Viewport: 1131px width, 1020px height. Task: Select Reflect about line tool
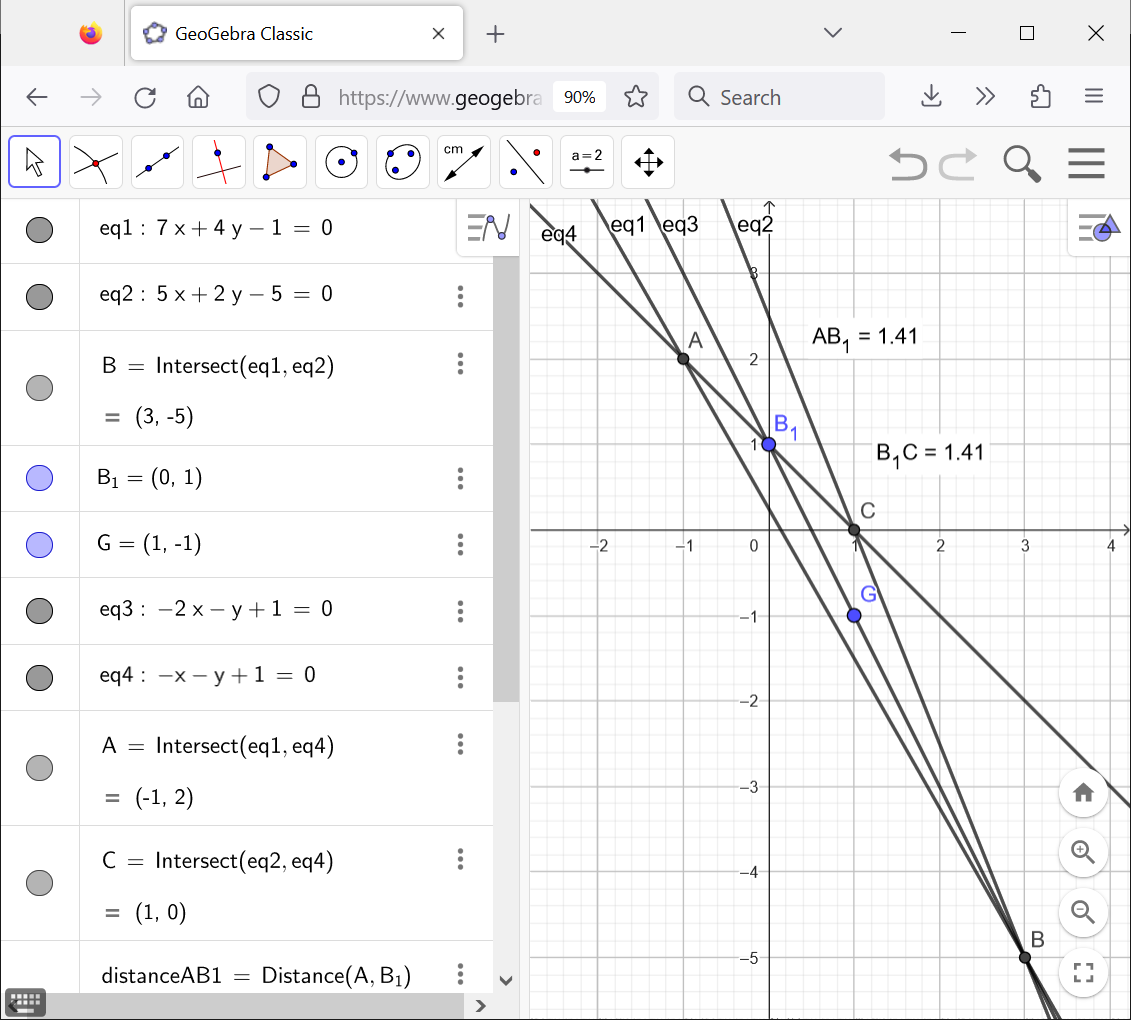pos(525,162)
